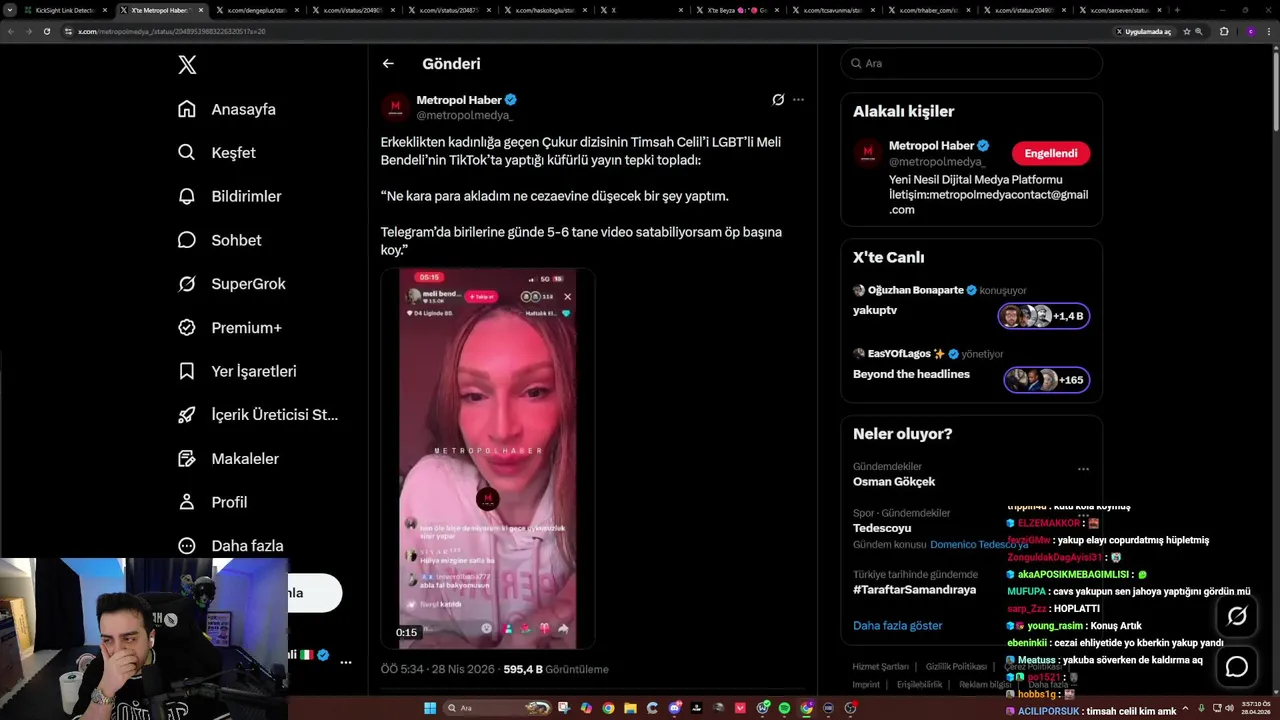Open Keşfet explore page

point(217,153)
